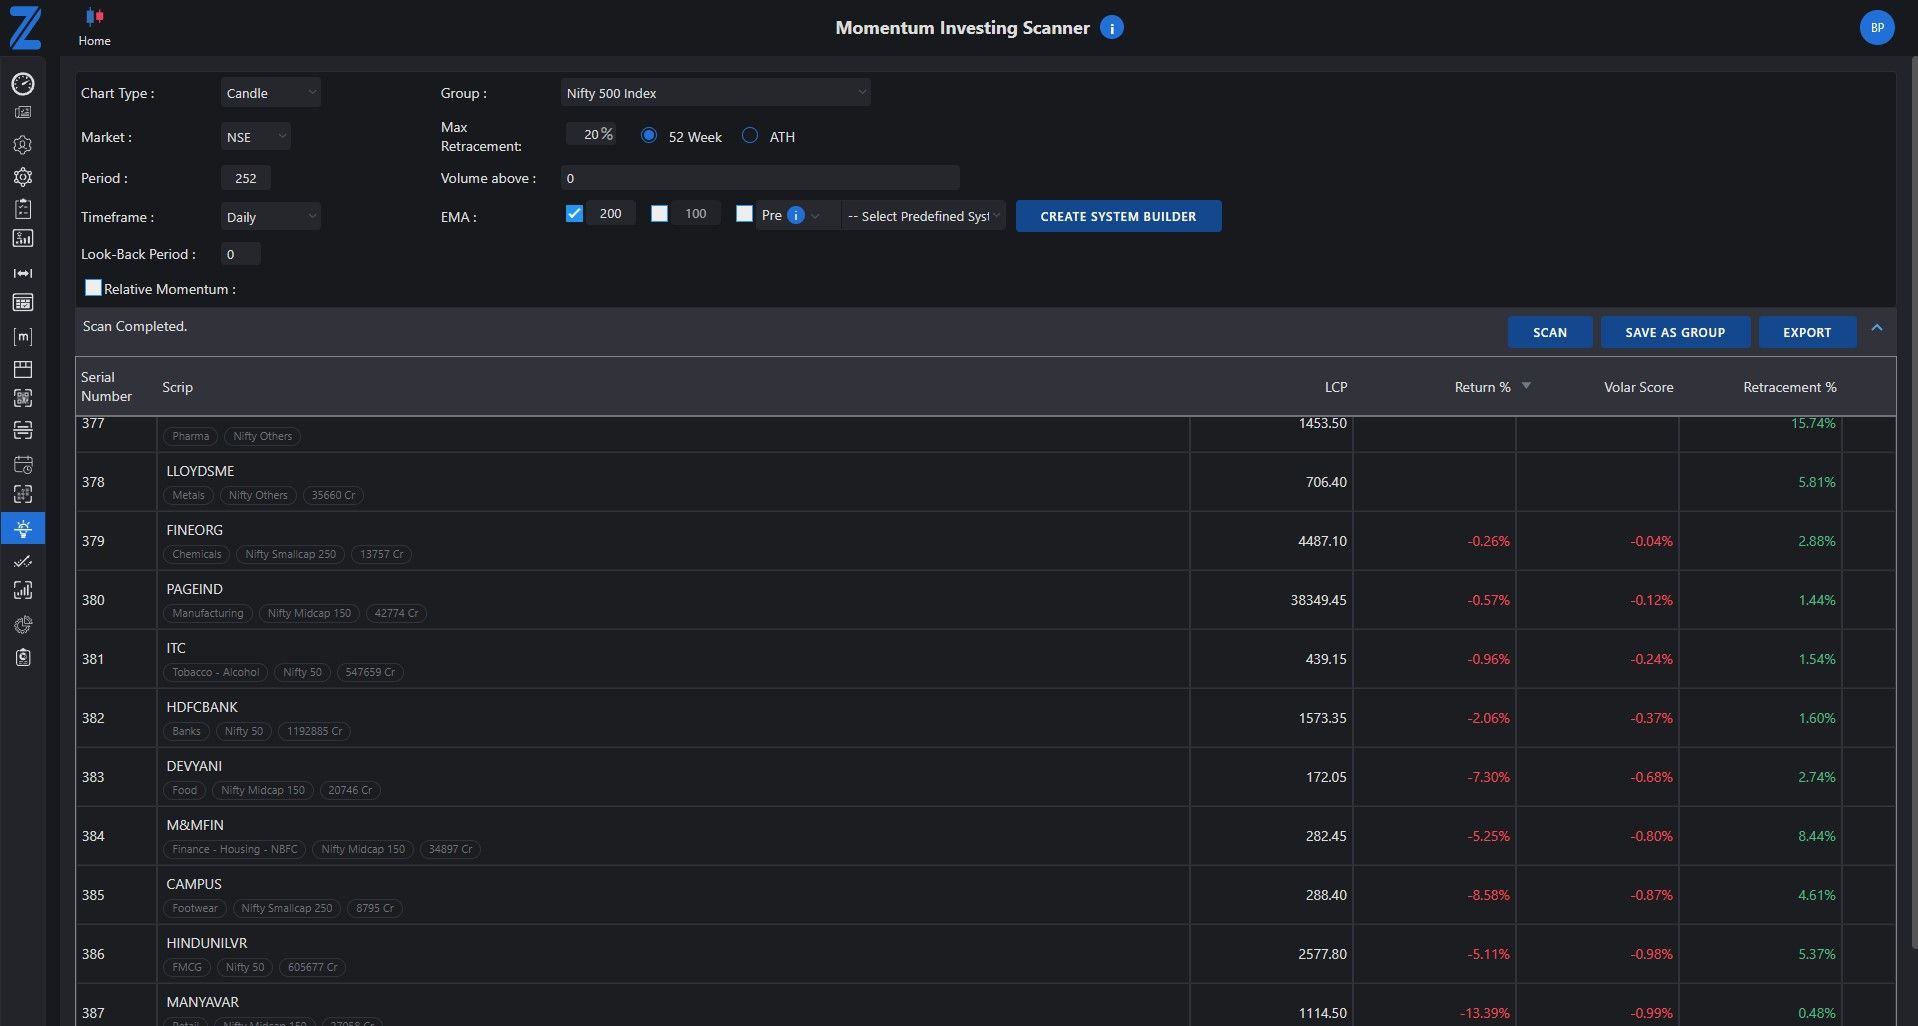Uncheck the 200 EMA checkbox
The width and height of the screenshot is (1918, 1026).
point(574,213)
